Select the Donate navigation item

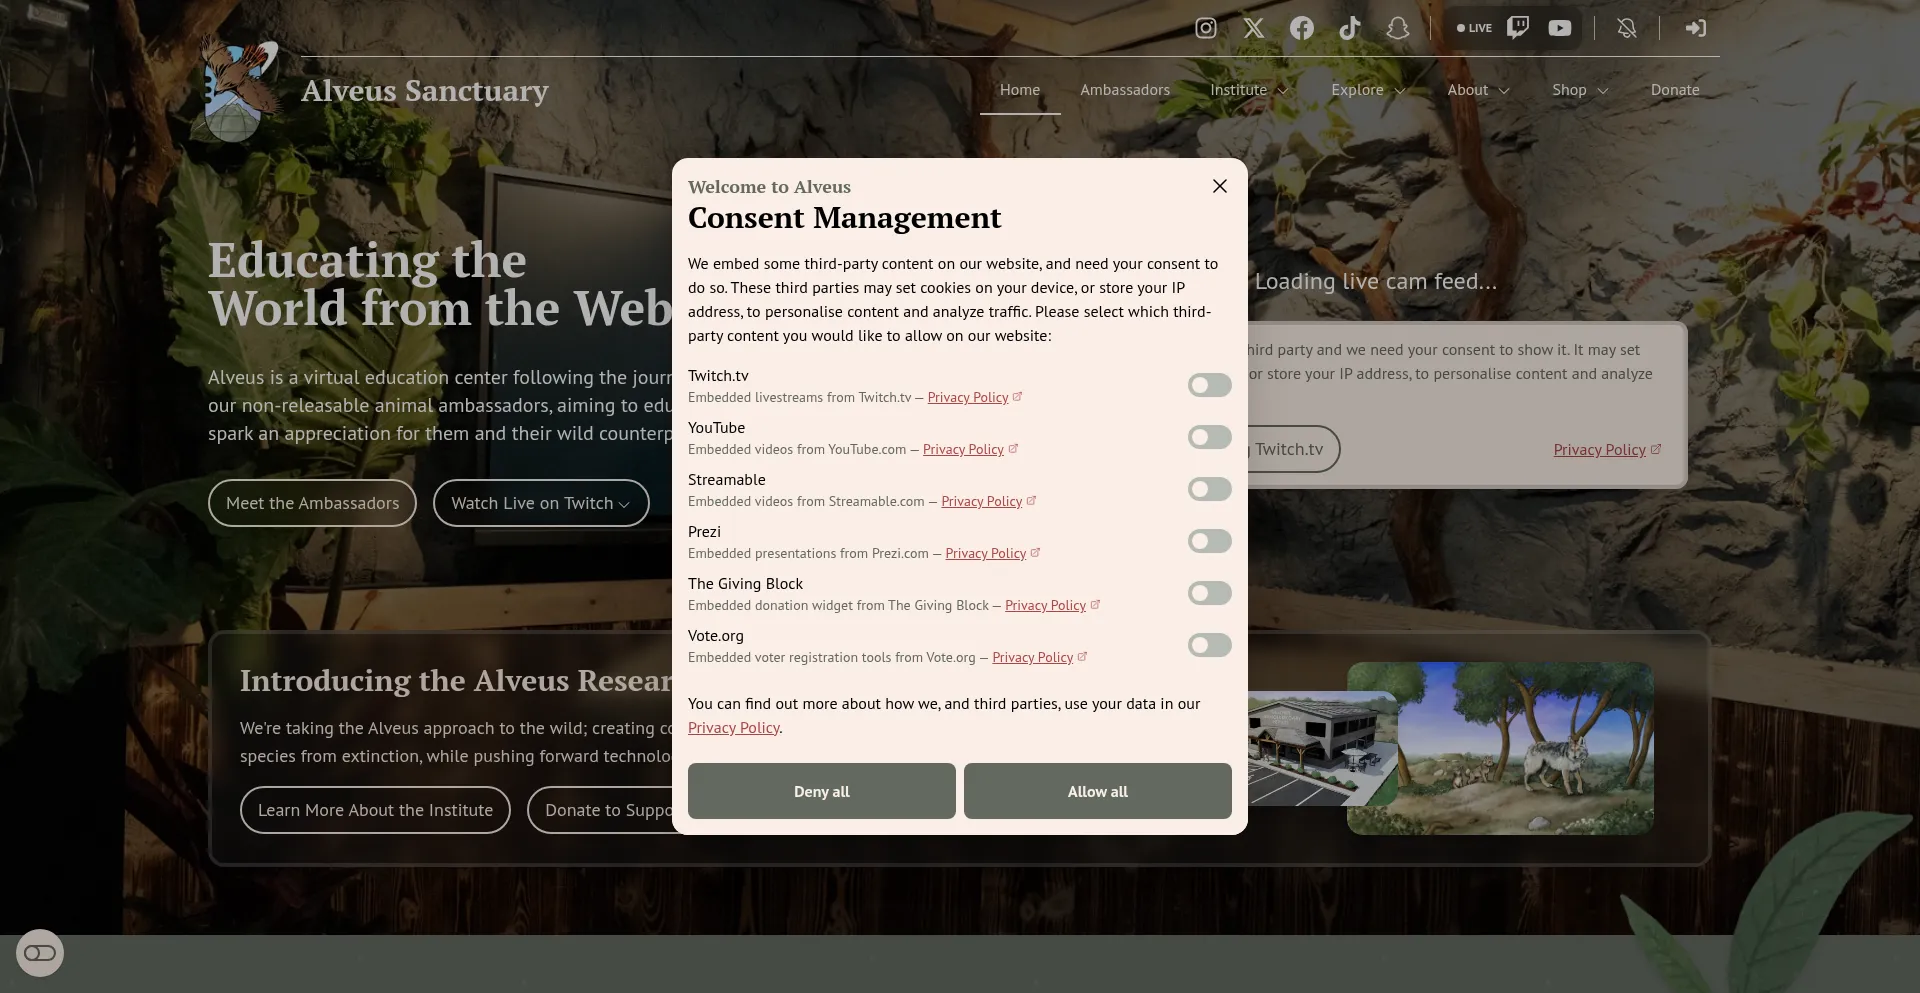click(x=1675, y=90)
